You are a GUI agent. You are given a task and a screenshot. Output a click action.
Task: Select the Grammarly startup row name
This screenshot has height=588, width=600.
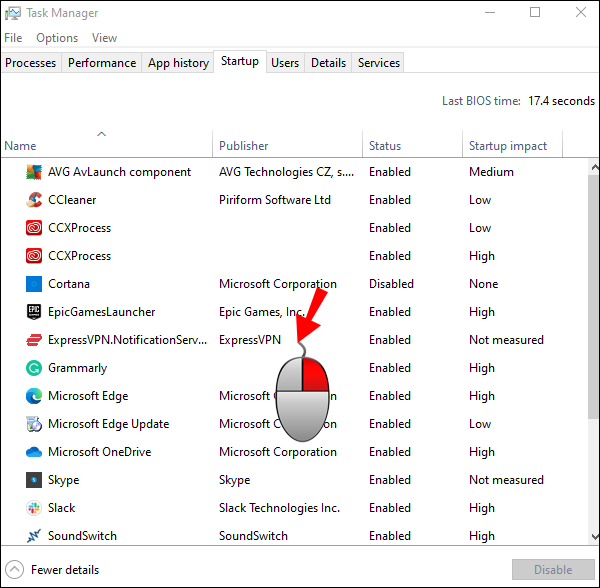click(78, 368)
